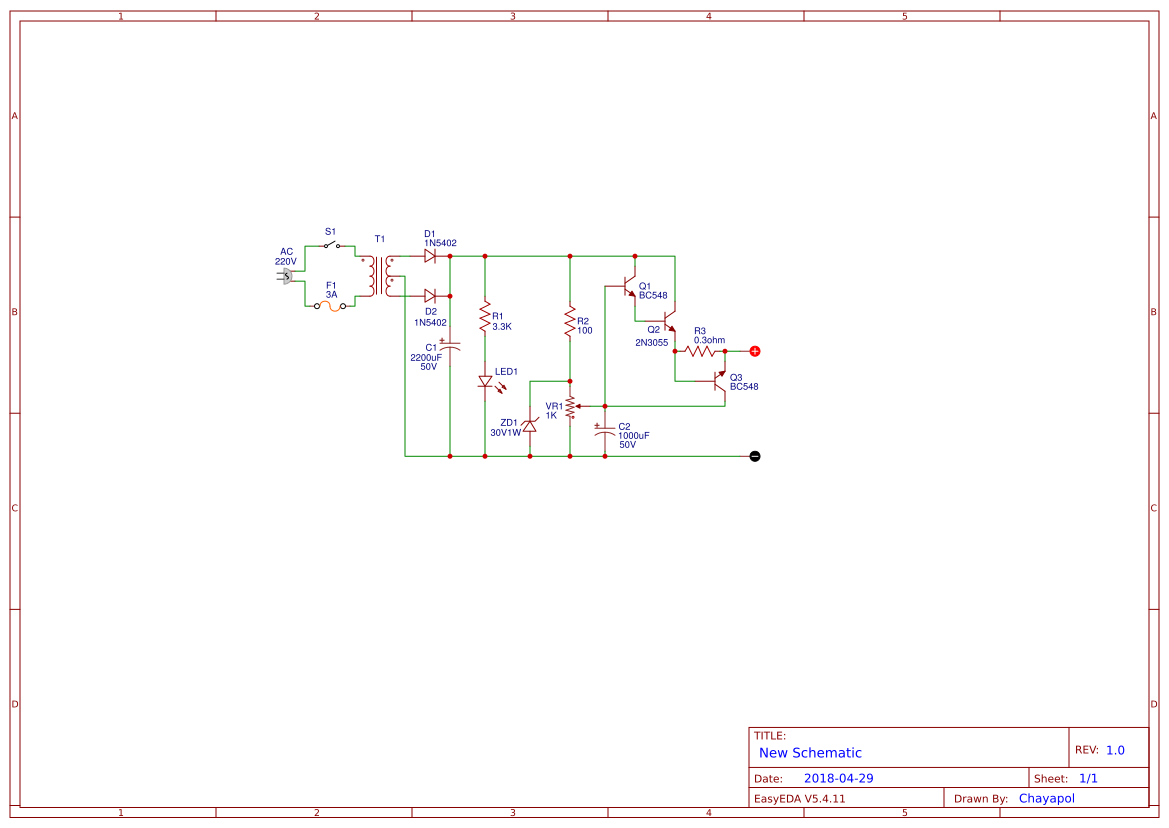Viewport: 1169px width, 828px height.
Task: Click the '3A' fuse rating label
Action: point(331,294)
